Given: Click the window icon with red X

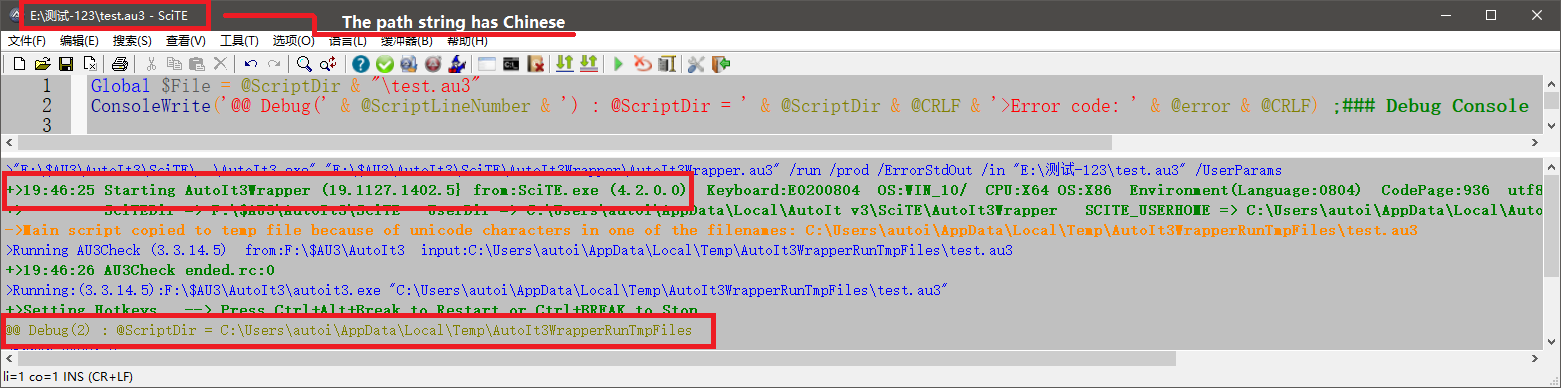Looking at the screenshot, I should [536, 64].
